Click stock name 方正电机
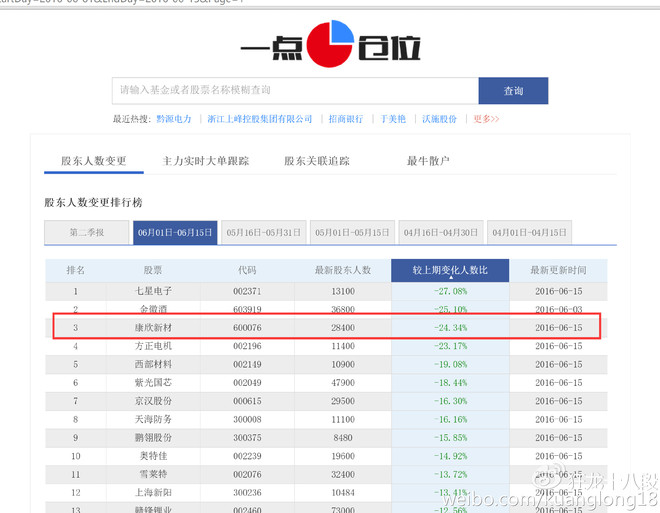This screenshot has height=513, width=660. [x=153, y=346]
